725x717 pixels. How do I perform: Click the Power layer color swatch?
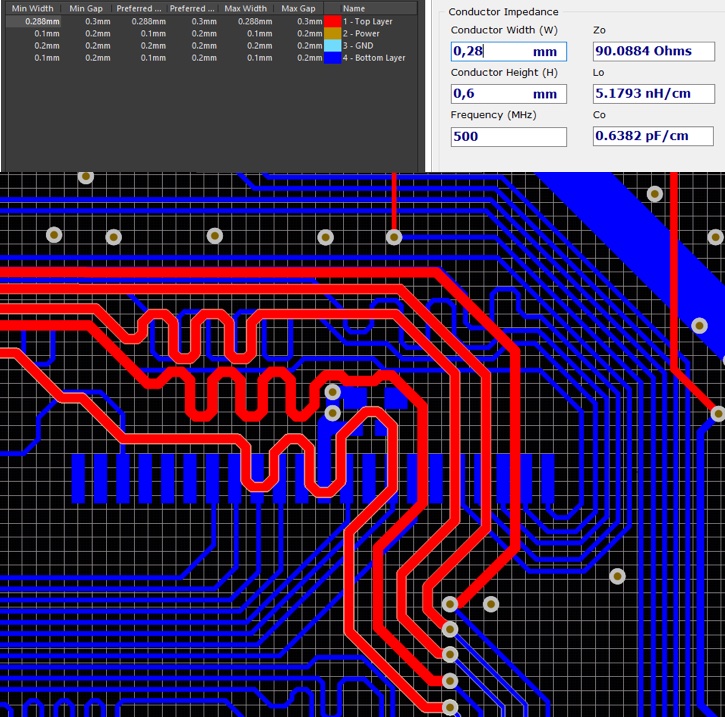(332, 33)
